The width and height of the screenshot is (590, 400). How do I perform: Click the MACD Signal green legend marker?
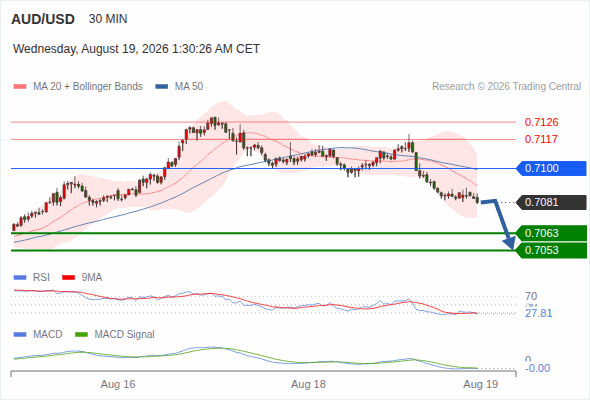click(82, 335)
